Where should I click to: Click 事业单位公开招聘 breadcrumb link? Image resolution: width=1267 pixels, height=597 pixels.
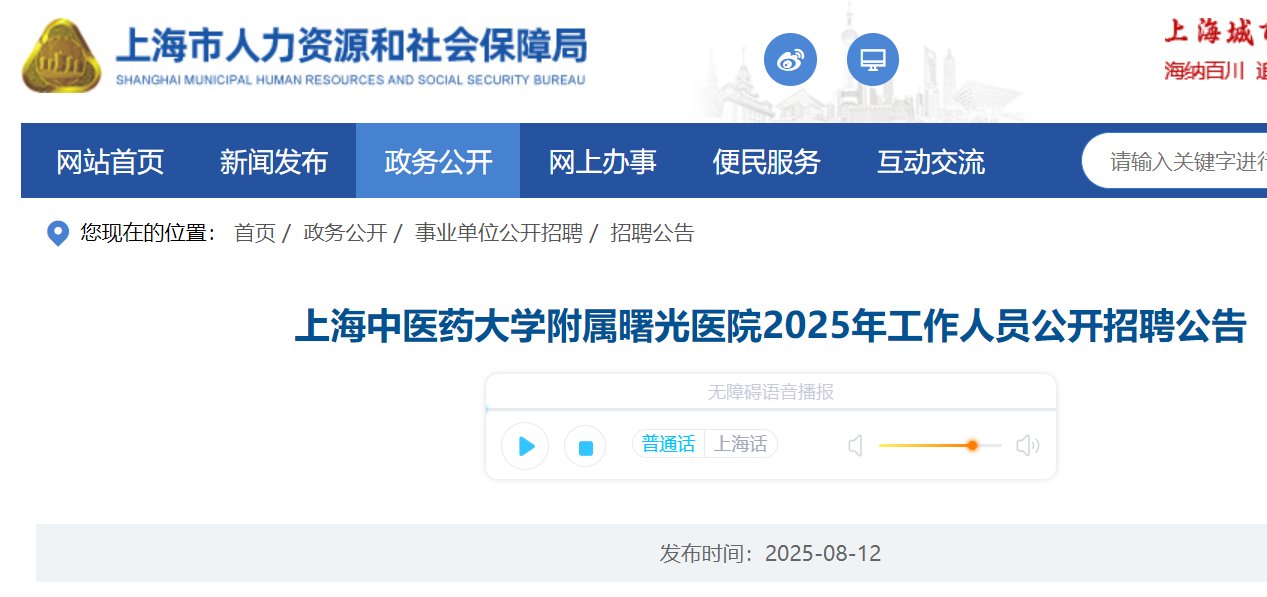pos(498,234)
